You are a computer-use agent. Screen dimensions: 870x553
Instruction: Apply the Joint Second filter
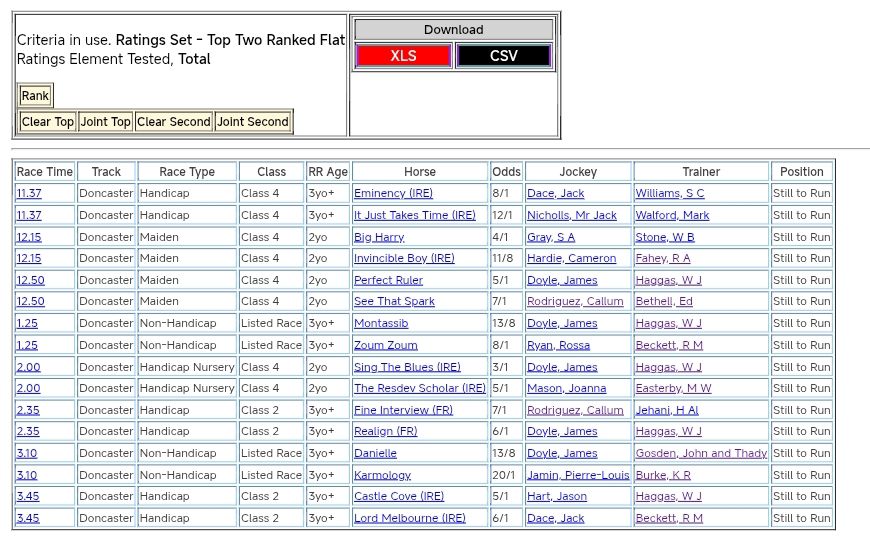253,122
